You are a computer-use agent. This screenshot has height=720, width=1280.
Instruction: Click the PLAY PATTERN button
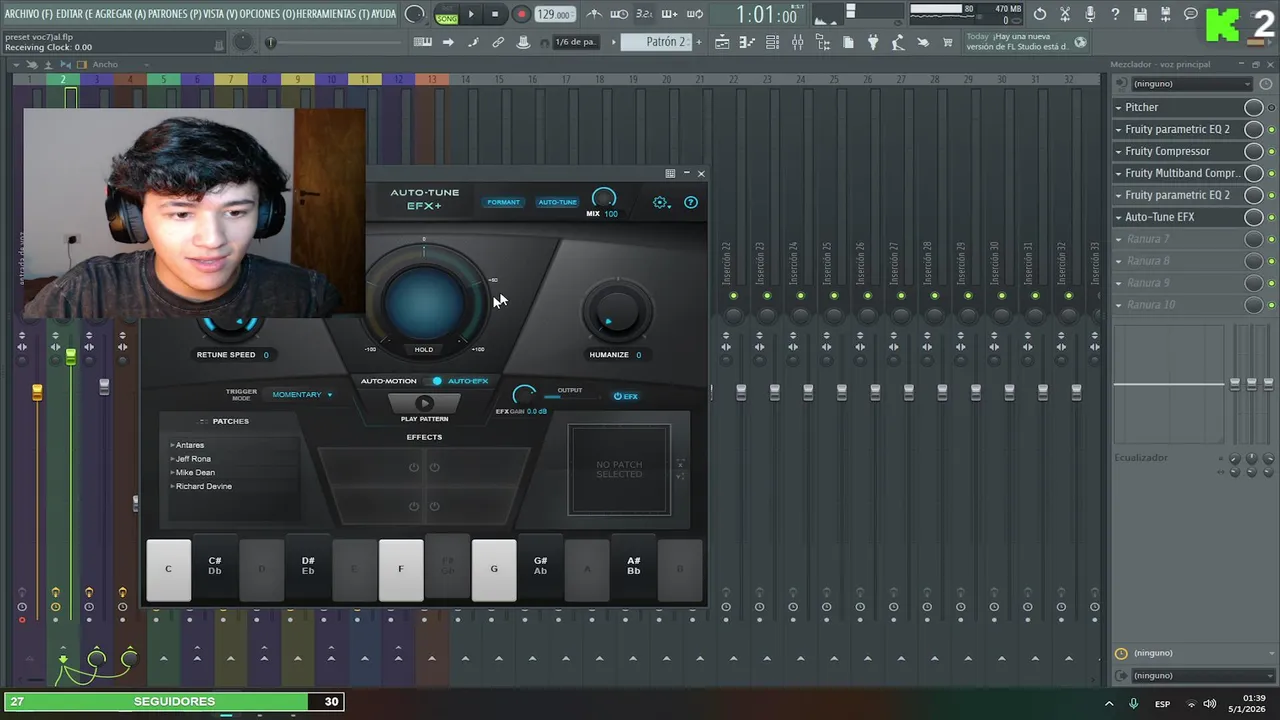[x=424, y=404]
